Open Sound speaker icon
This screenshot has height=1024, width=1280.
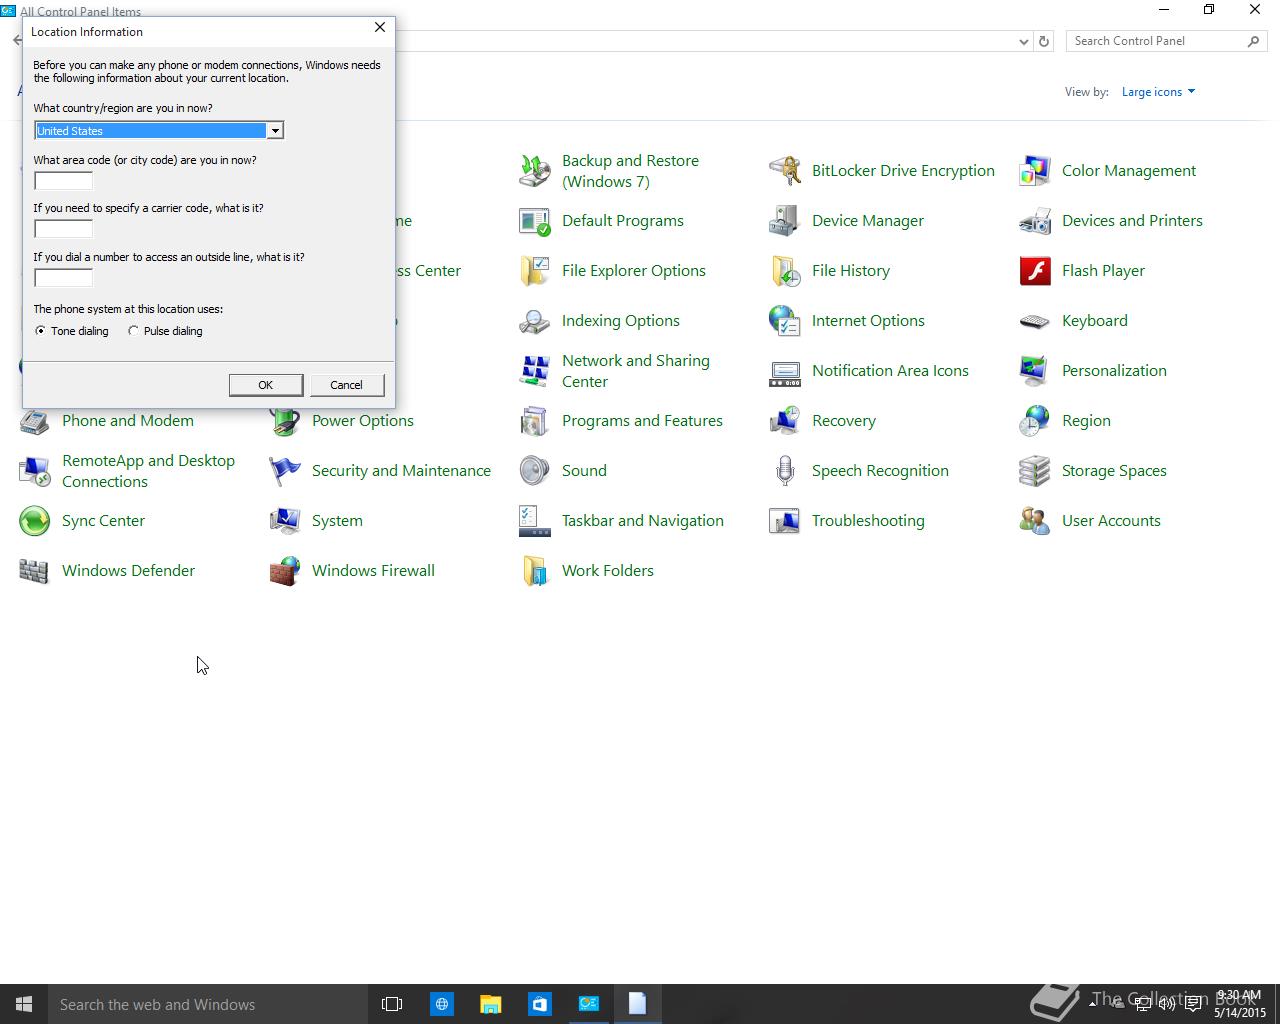pyautogui.click(x=535, y=471)
